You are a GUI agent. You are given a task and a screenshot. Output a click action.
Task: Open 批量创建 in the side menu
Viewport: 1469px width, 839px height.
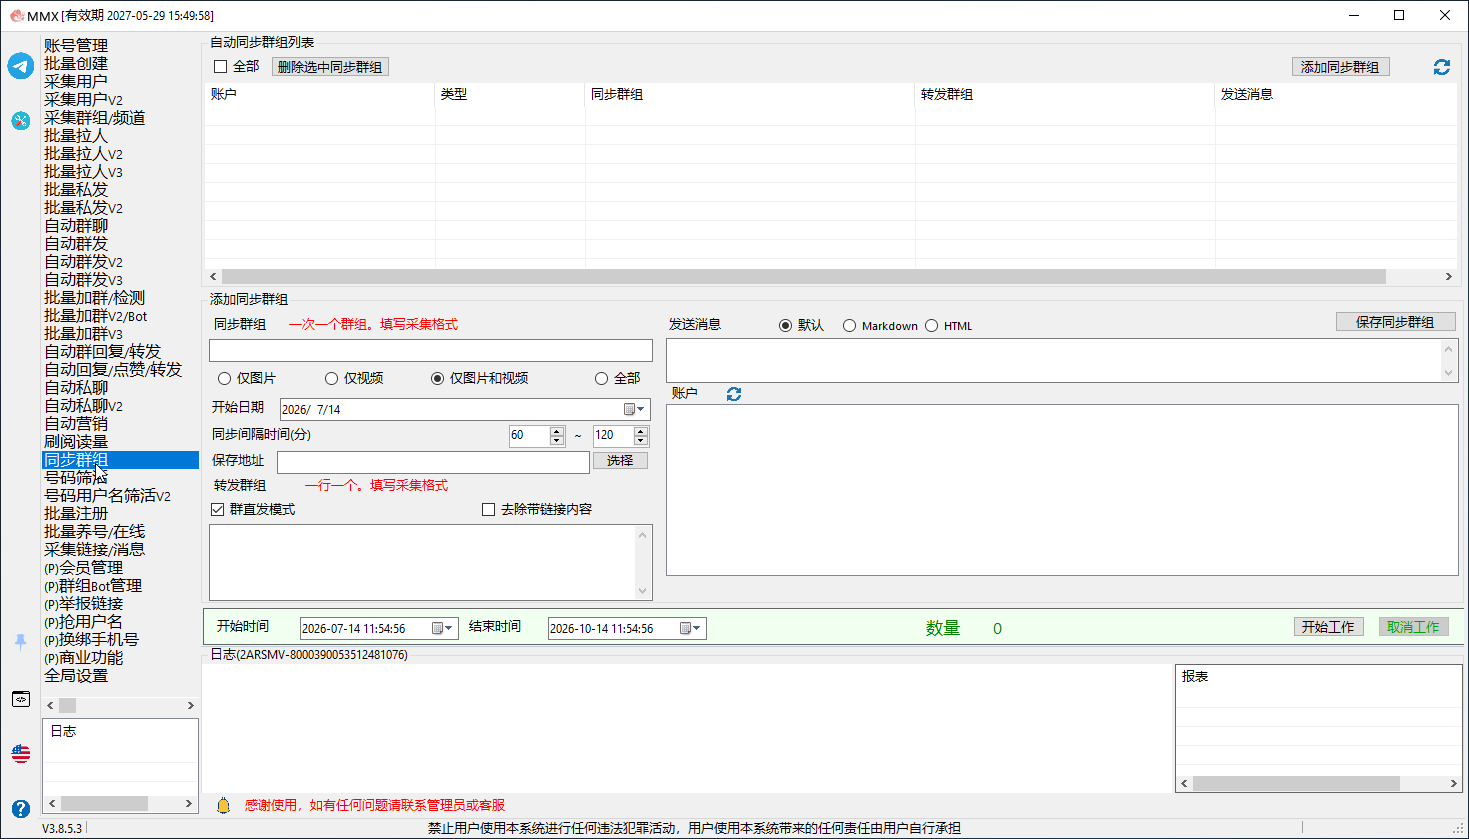76,64
